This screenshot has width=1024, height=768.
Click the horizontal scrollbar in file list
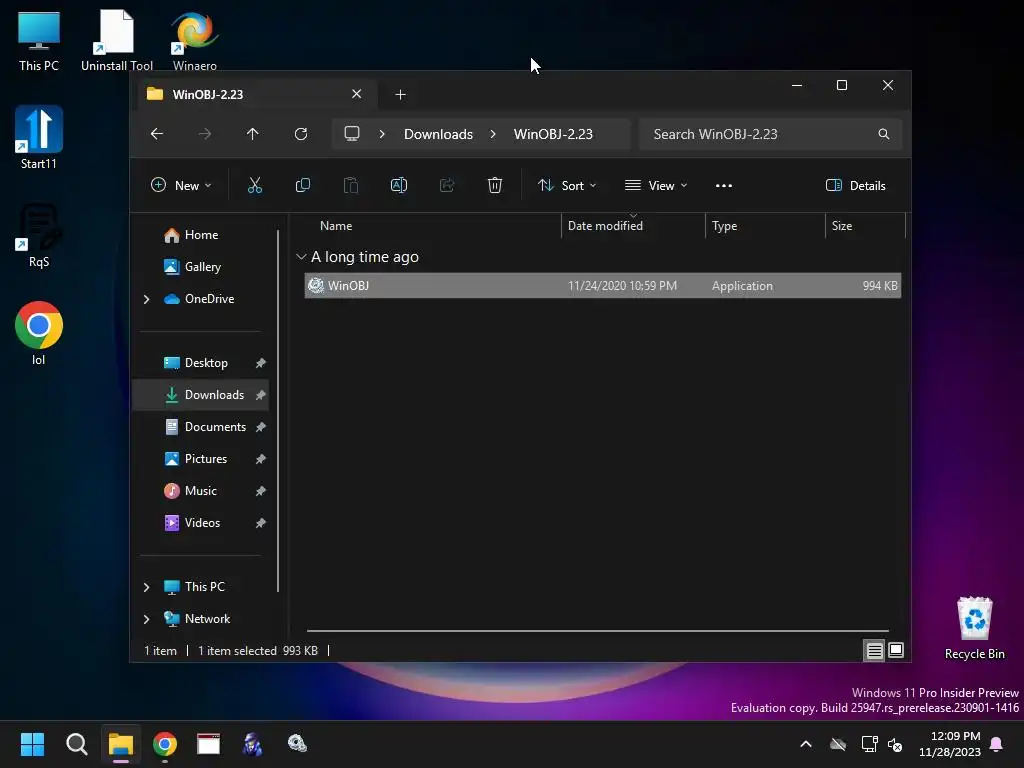pos(598,631)
